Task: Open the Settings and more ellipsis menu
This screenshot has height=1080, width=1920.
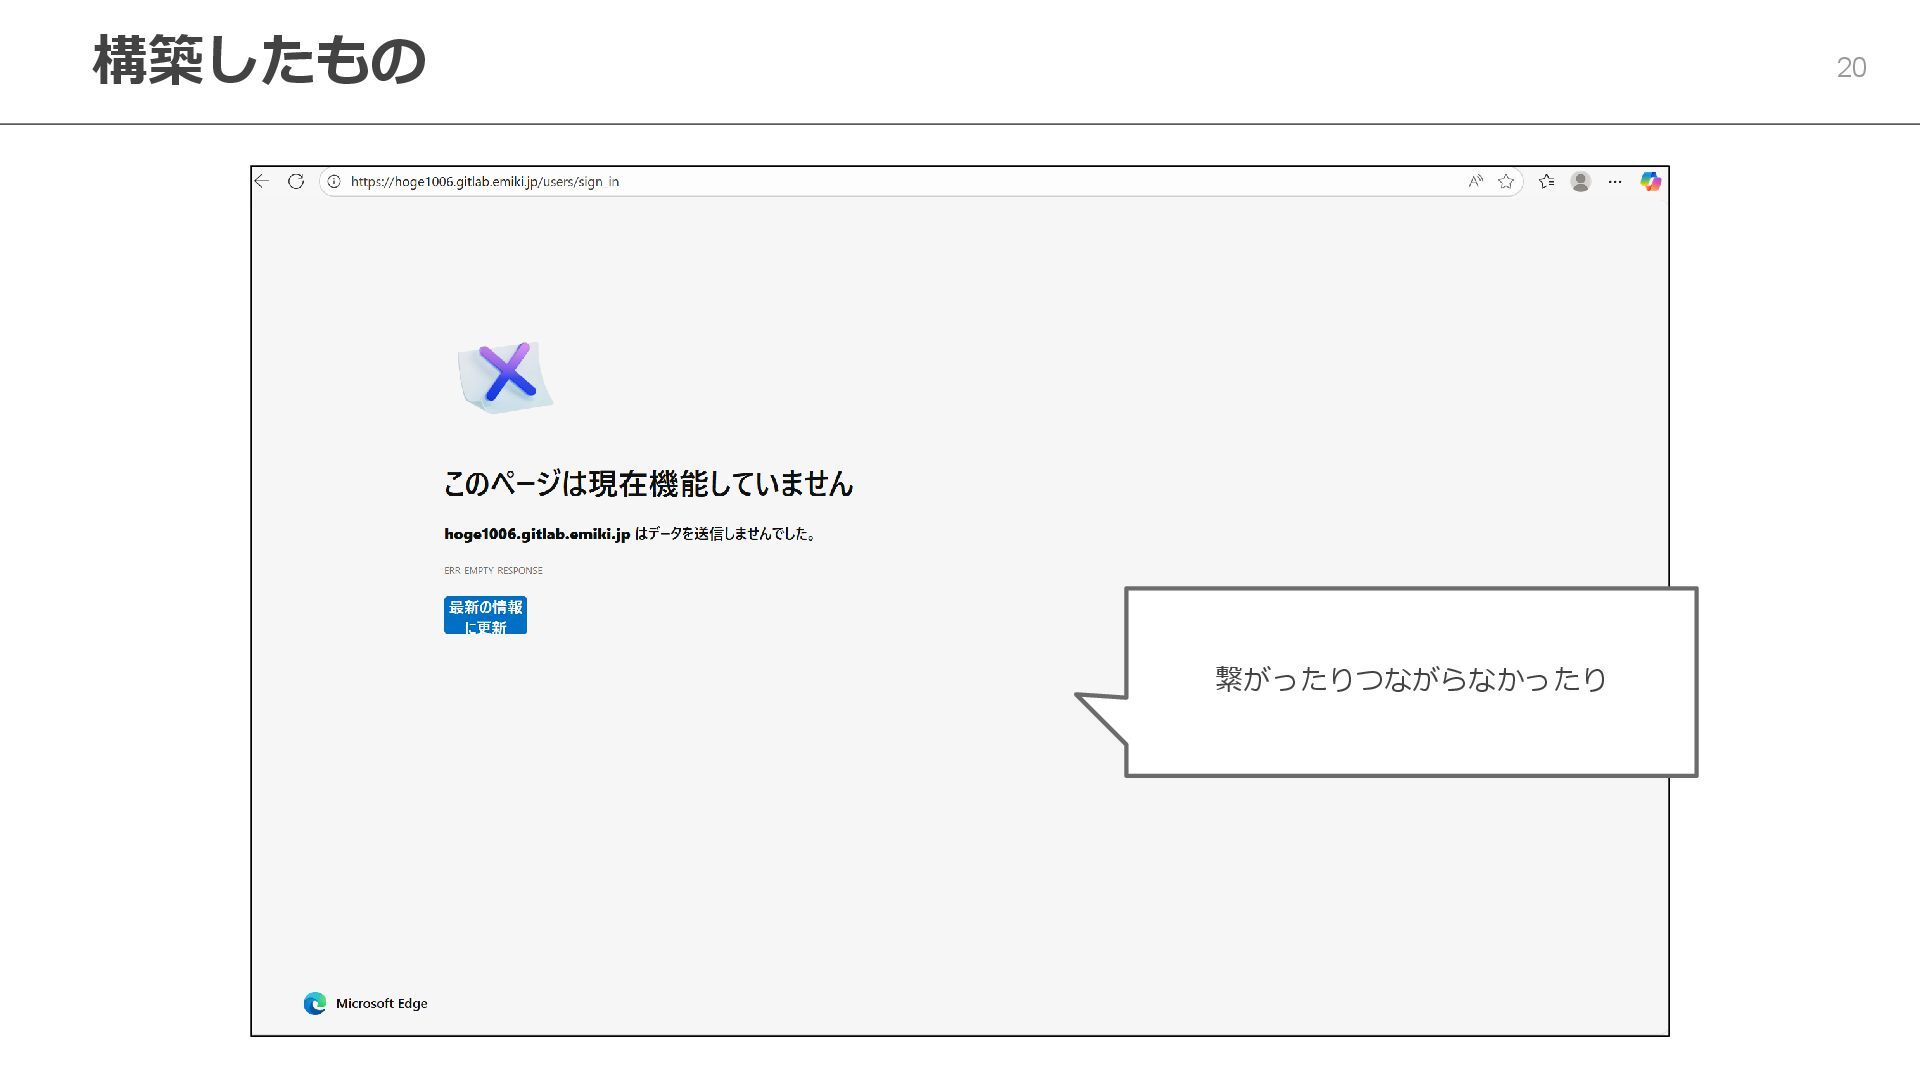Action: pyautogui.click(x=1615, y=181)
